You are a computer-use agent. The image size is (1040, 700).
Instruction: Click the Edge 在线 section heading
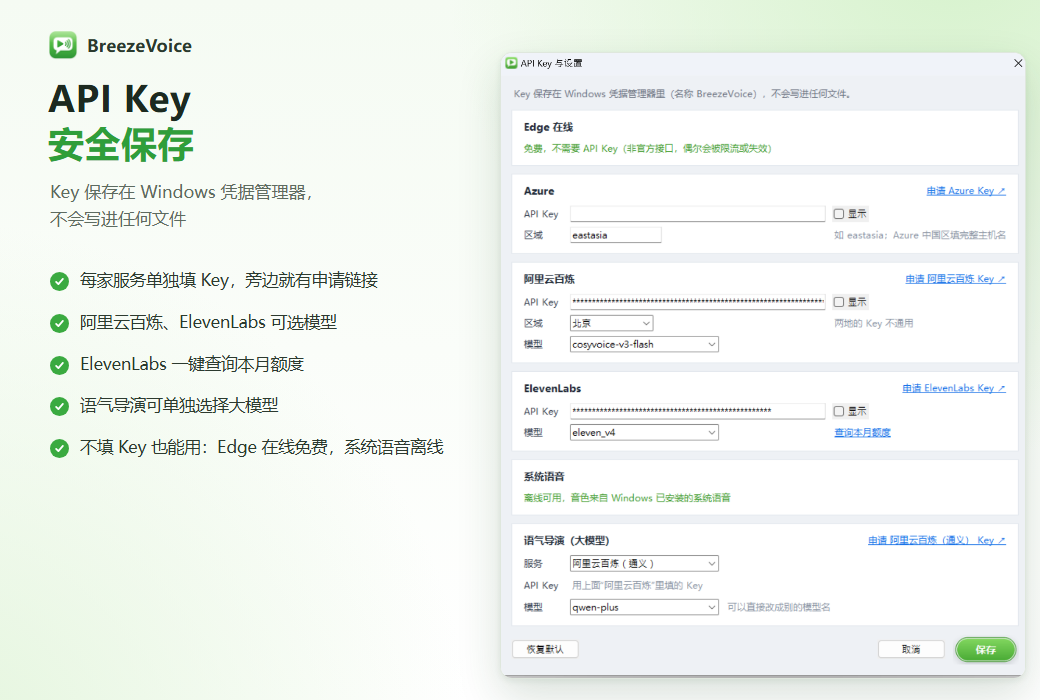(548, 127)
